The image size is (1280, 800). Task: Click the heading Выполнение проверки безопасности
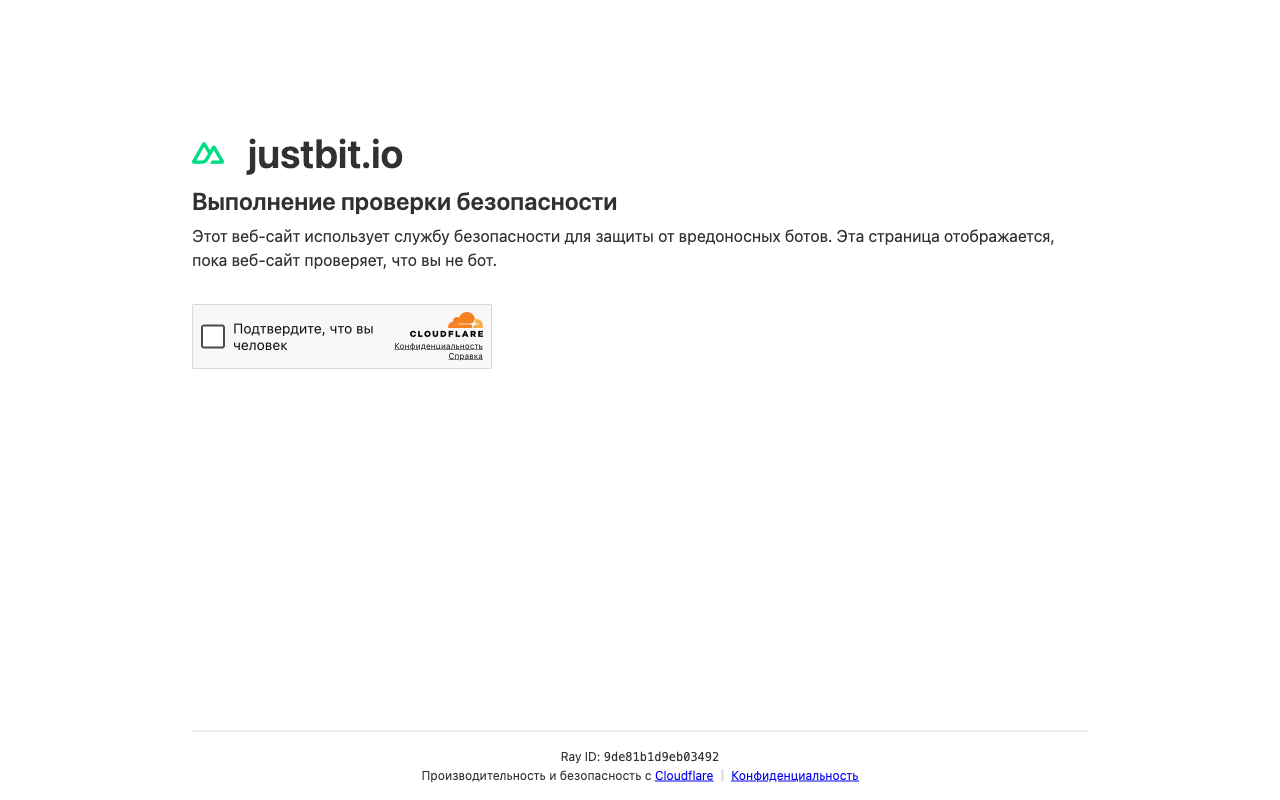click(404, 201)
